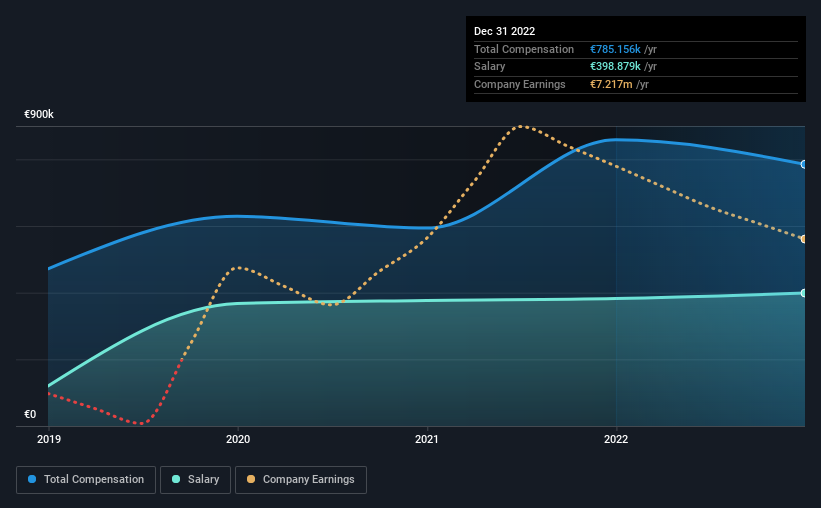
Task: Click the 2022 x-axis label
Action: coord(616,439)
